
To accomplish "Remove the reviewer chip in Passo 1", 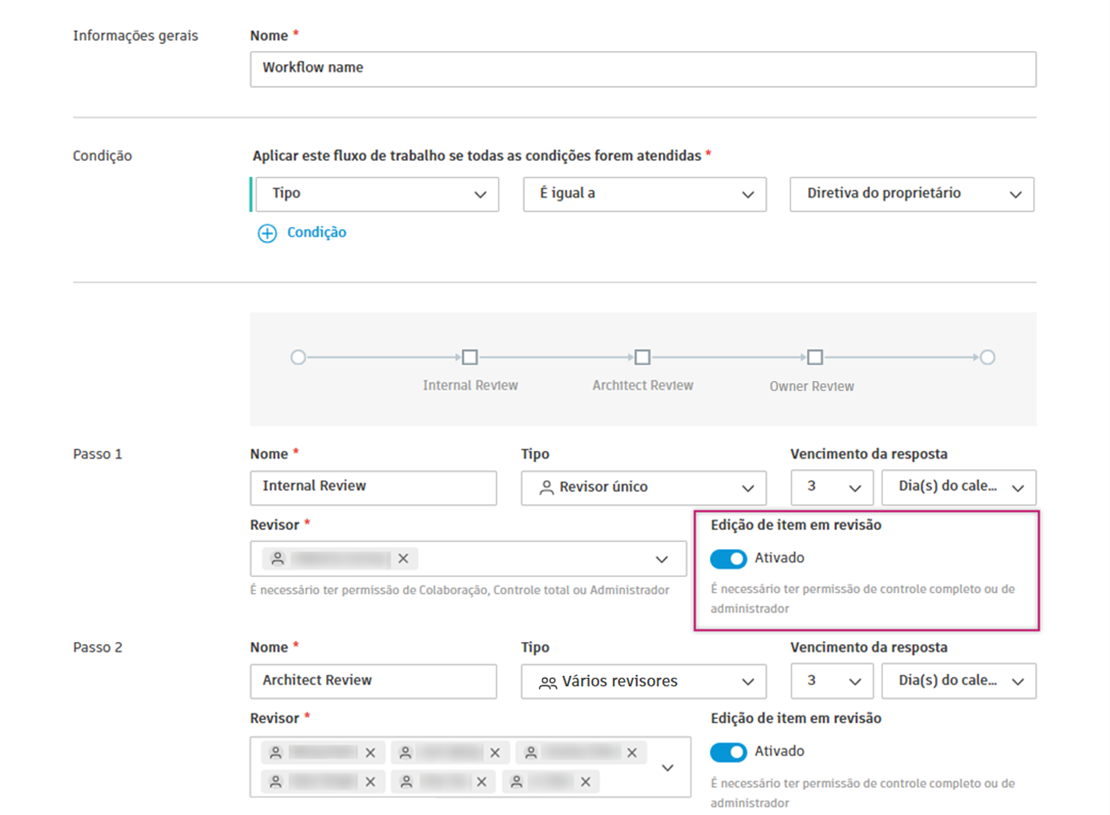I will (403, 558).
